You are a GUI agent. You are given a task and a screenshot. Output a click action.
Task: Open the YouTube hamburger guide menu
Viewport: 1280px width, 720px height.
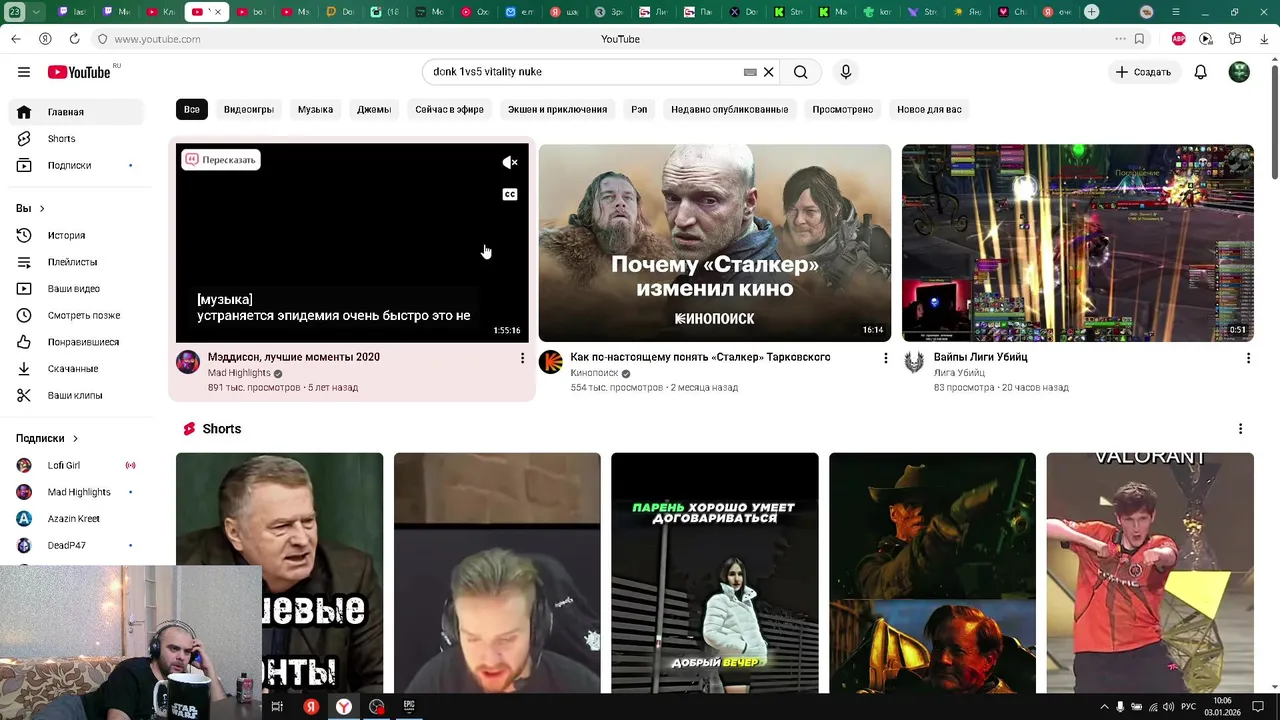tap(24, 72)
